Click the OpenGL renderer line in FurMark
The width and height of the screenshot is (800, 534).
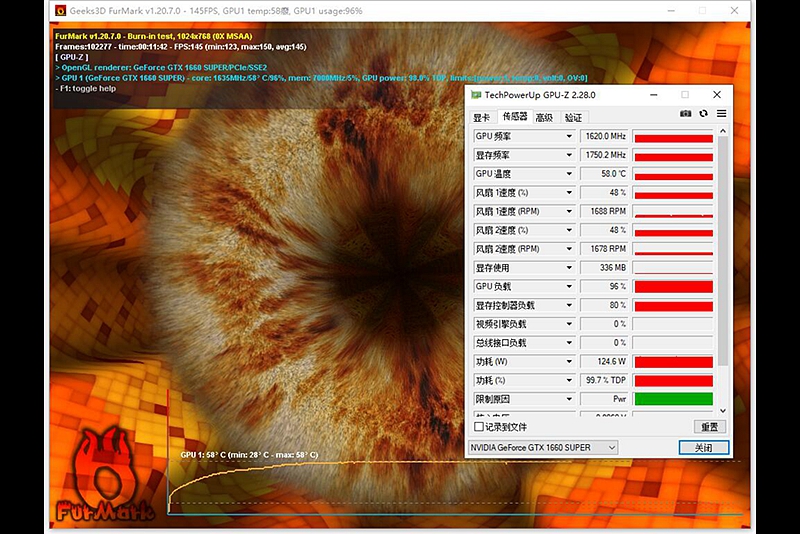click(x=161, y=67)
